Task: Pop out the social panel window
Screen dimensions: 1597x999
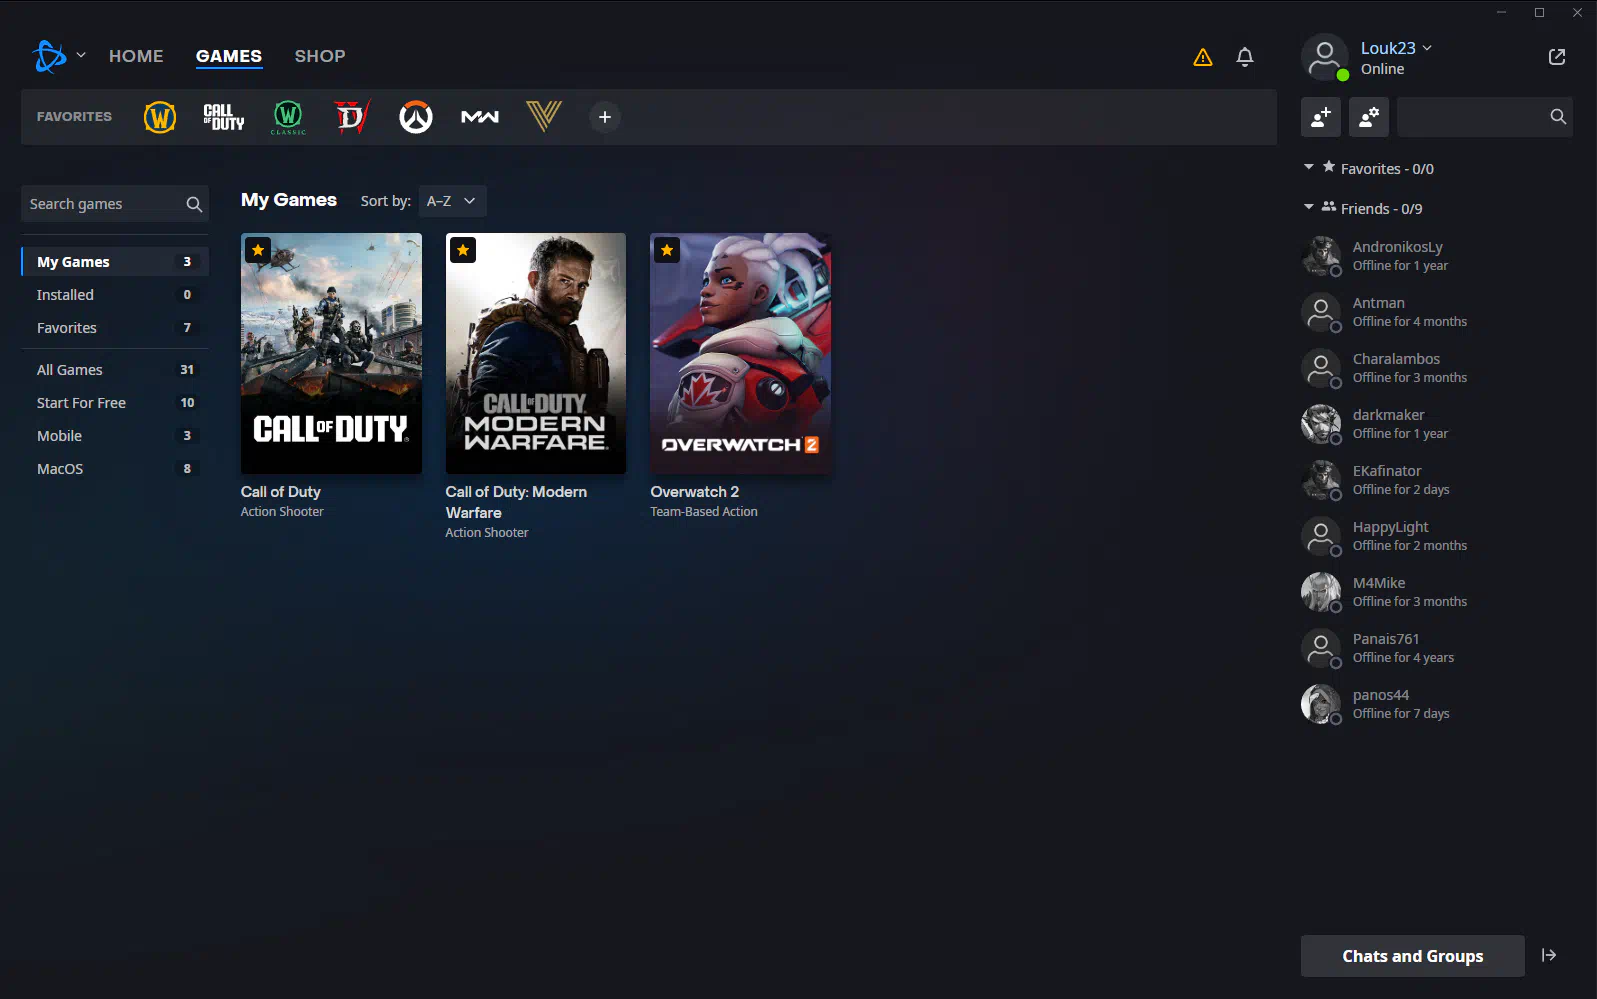Action: click(x=1557, y=57)
